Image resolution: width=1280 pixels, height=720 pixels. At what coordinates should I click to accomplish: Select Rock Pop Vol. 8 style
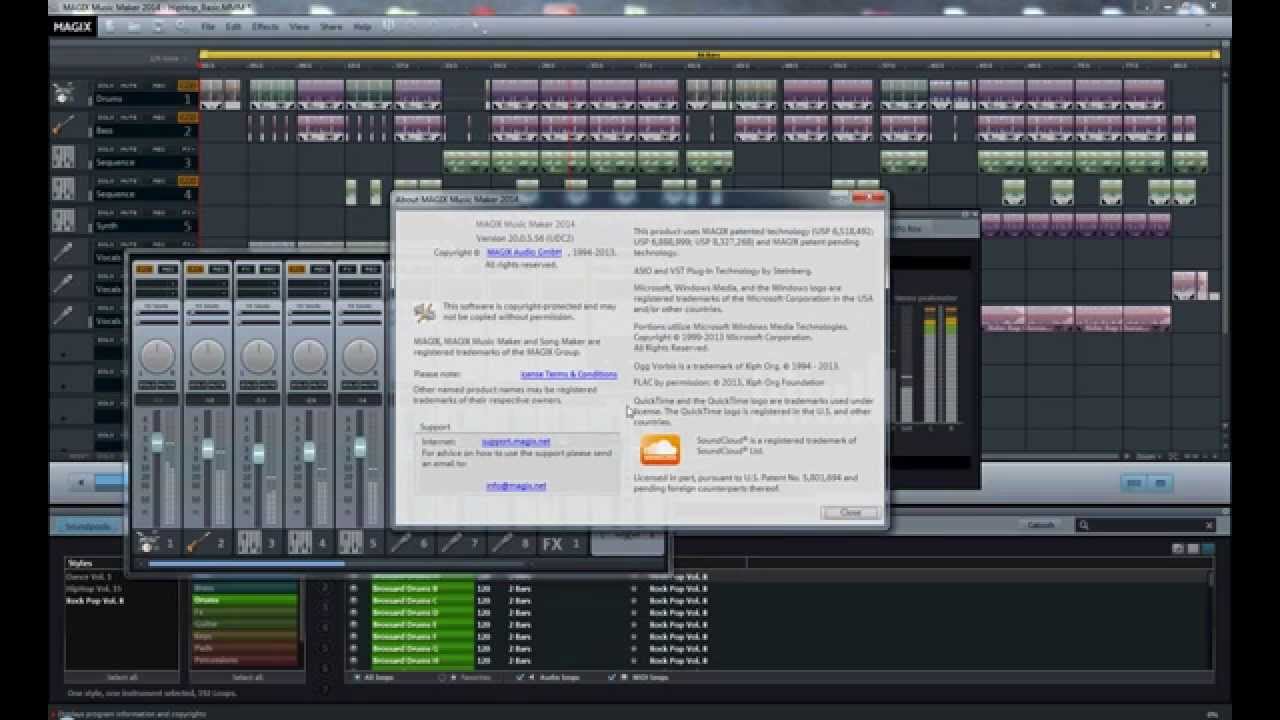95,601
